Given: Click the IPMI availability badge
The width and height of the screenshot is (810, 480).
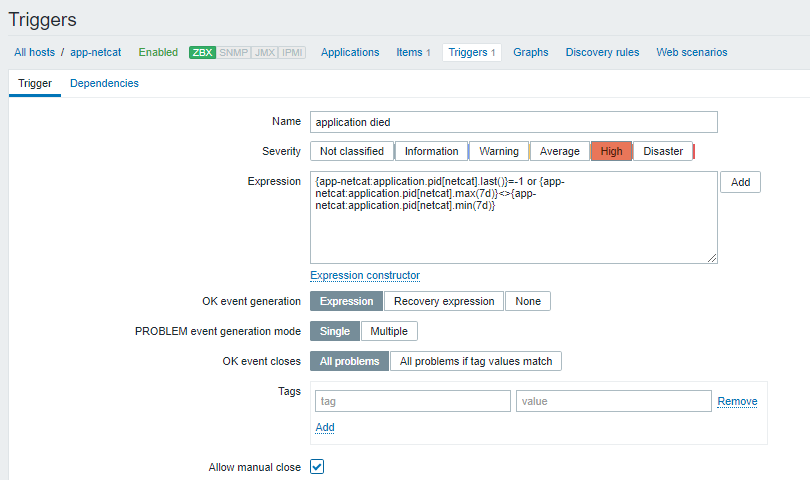Looking at the screenshot, I should [x=292, y=52].
